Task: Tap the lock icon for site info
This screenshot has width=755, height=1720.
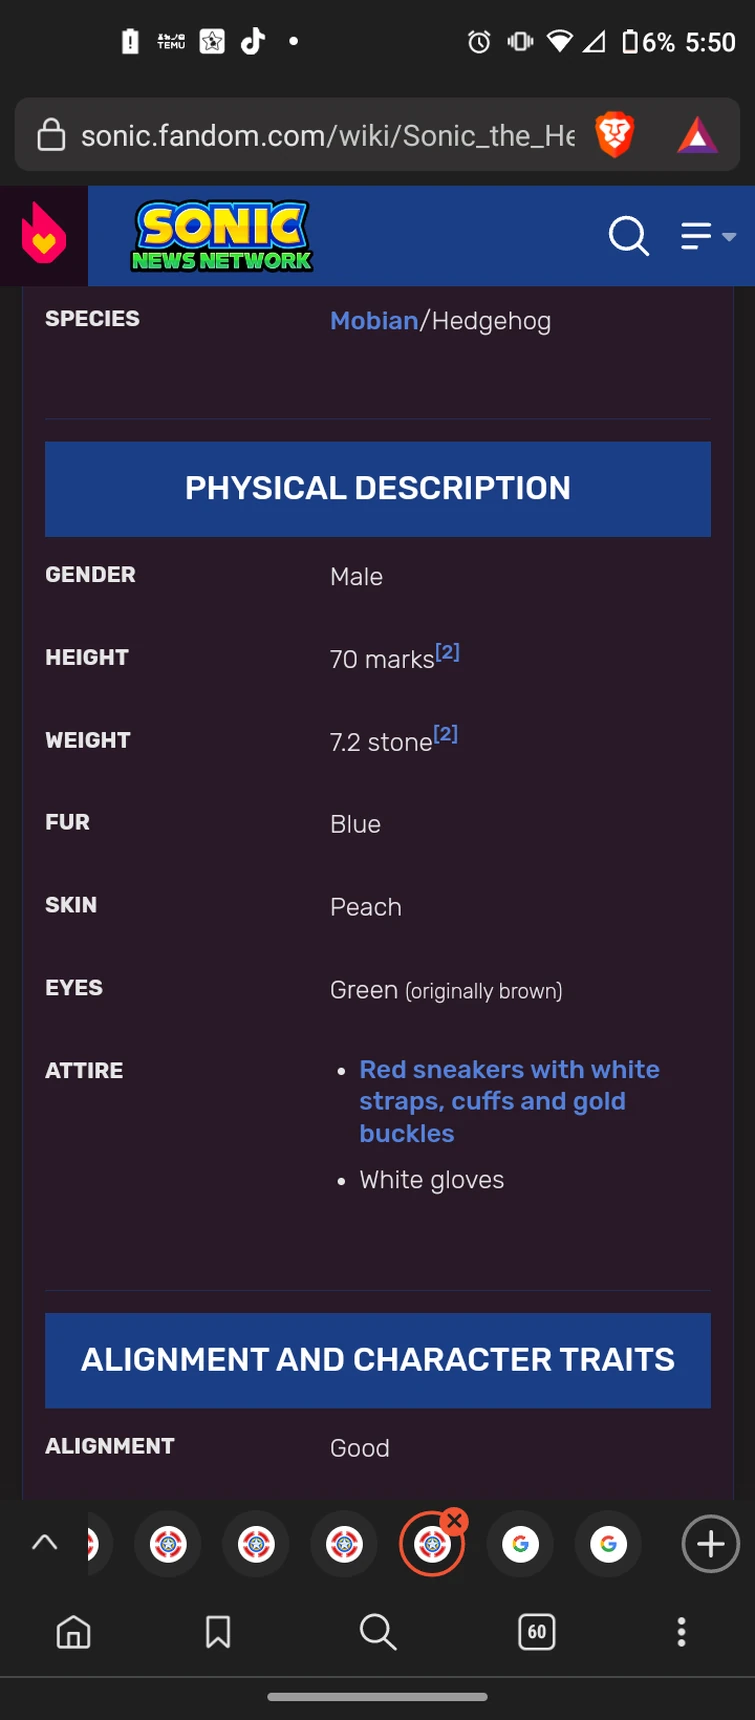Action: [x=51, y=135]
